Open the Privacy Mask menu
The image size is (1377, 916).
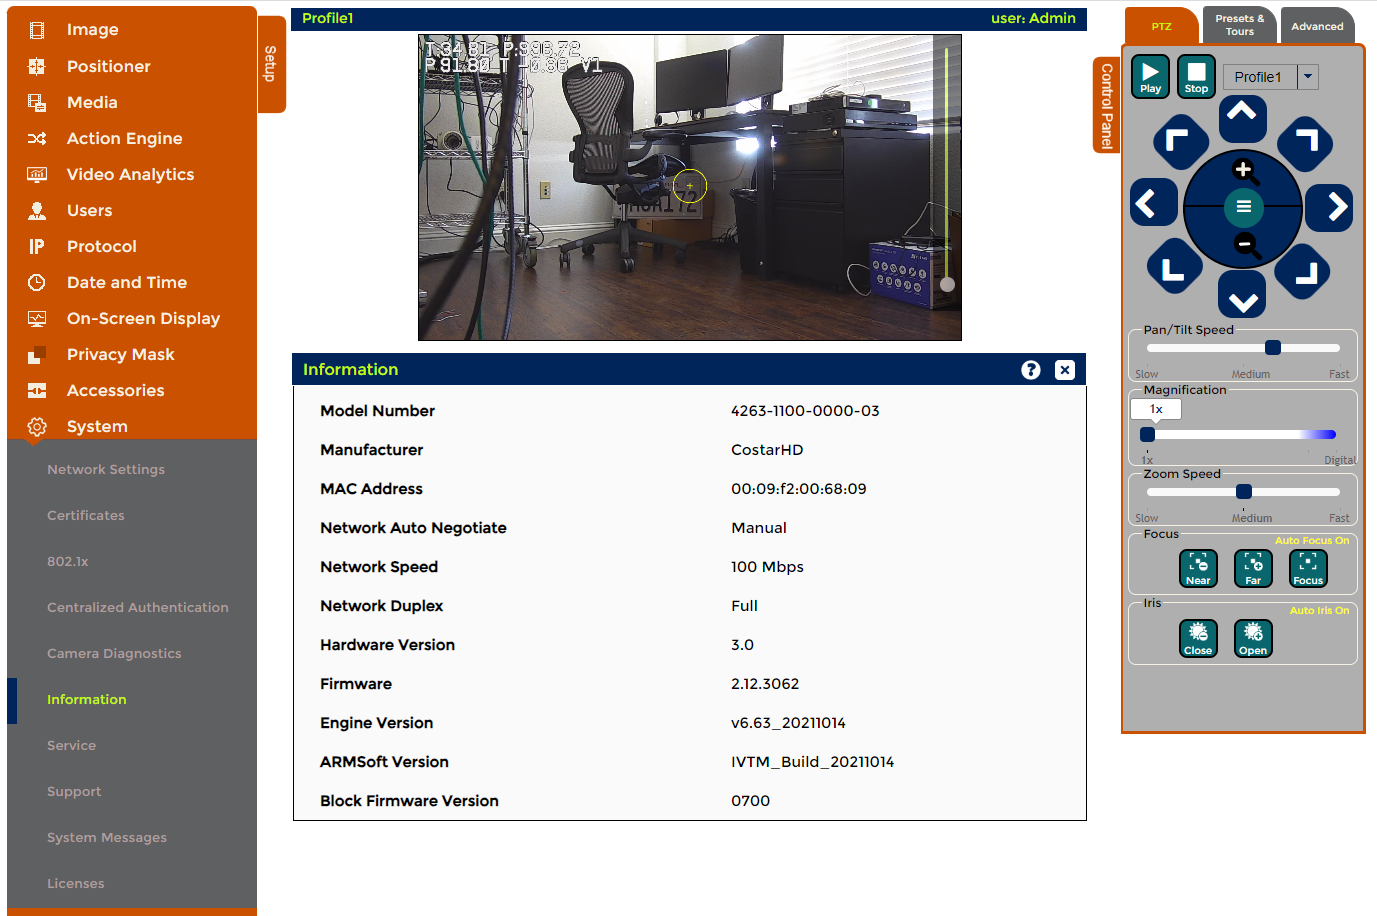[120, 354]
